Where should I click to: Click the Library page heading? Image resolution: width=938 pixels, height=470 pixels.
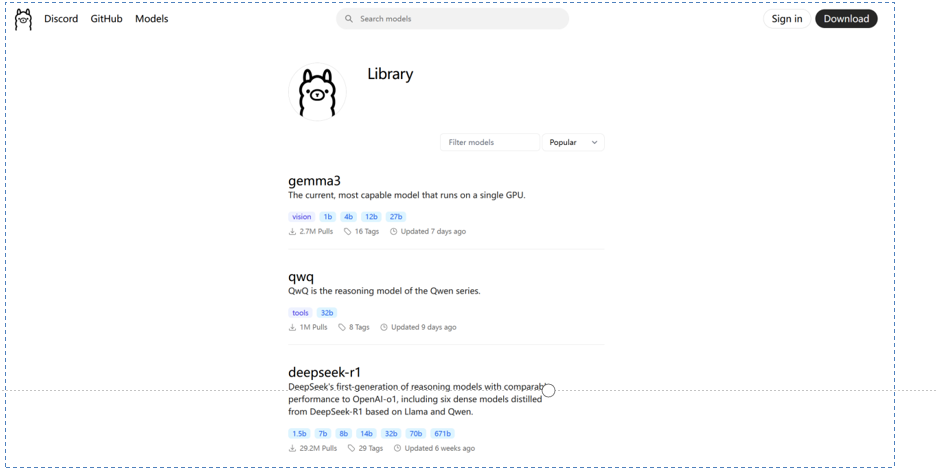coord(390,74)
